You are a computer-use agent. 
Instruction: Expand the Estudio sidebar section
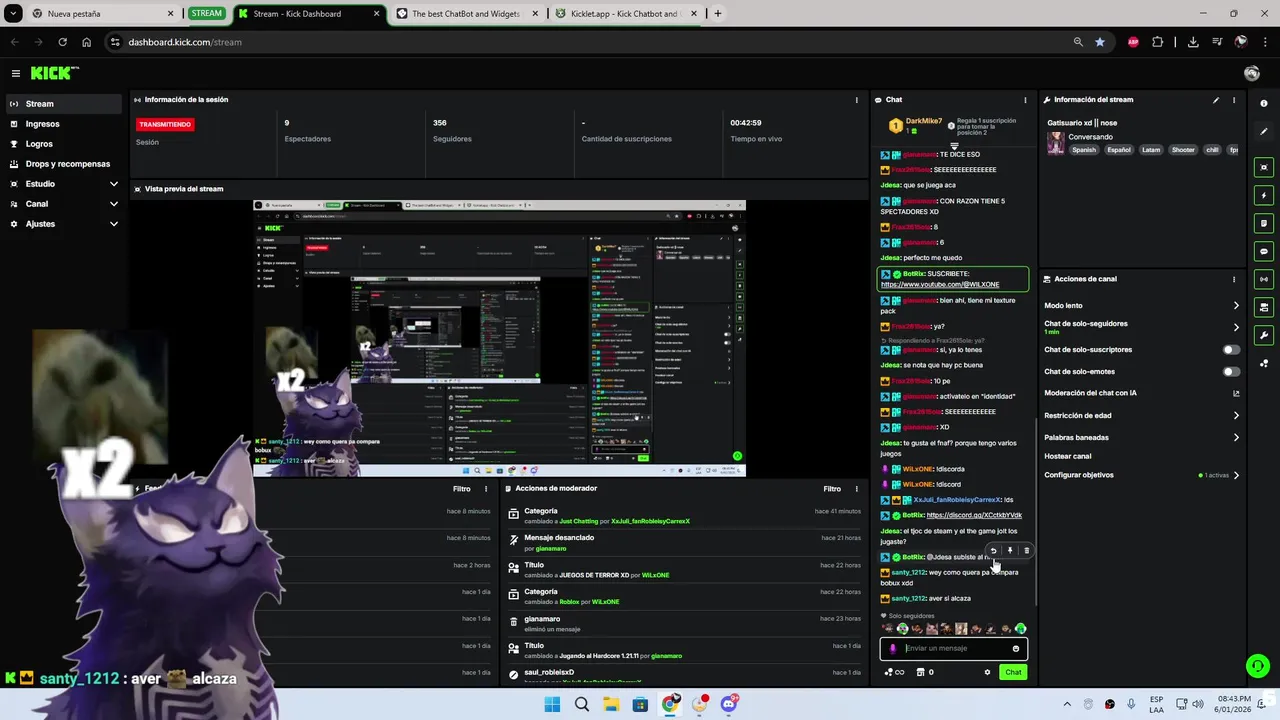click(62, 184)
